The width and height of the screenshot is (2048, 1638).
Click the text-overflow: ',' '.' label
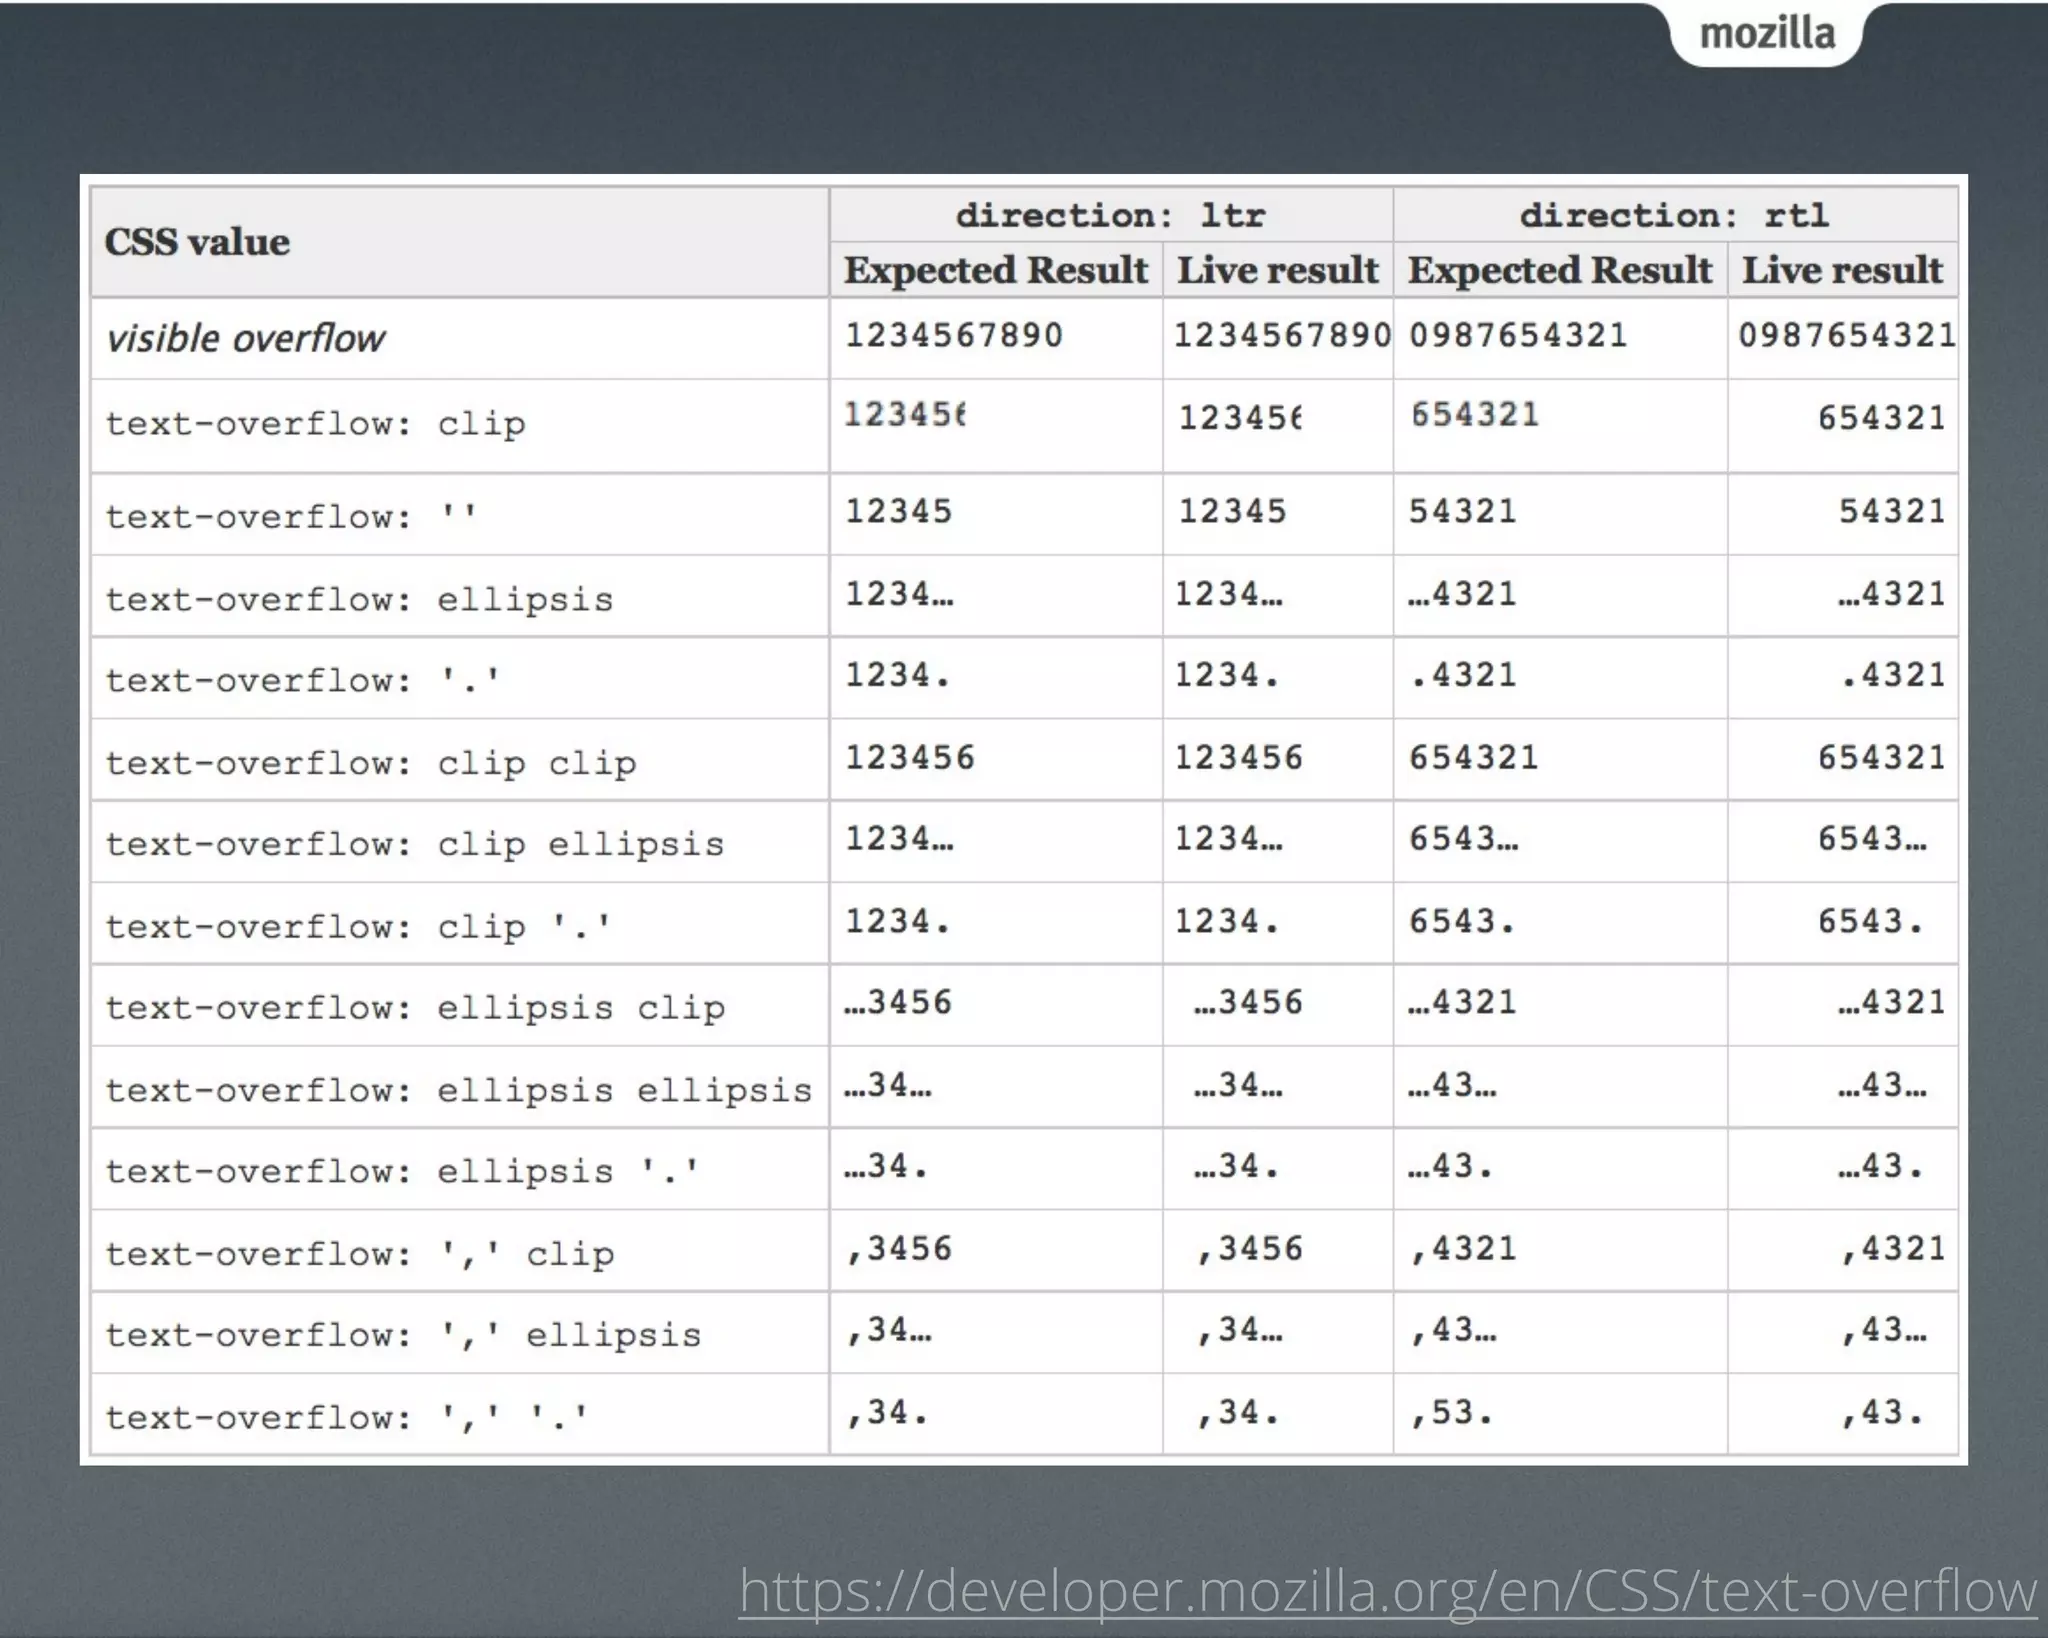coord(346,1418)
